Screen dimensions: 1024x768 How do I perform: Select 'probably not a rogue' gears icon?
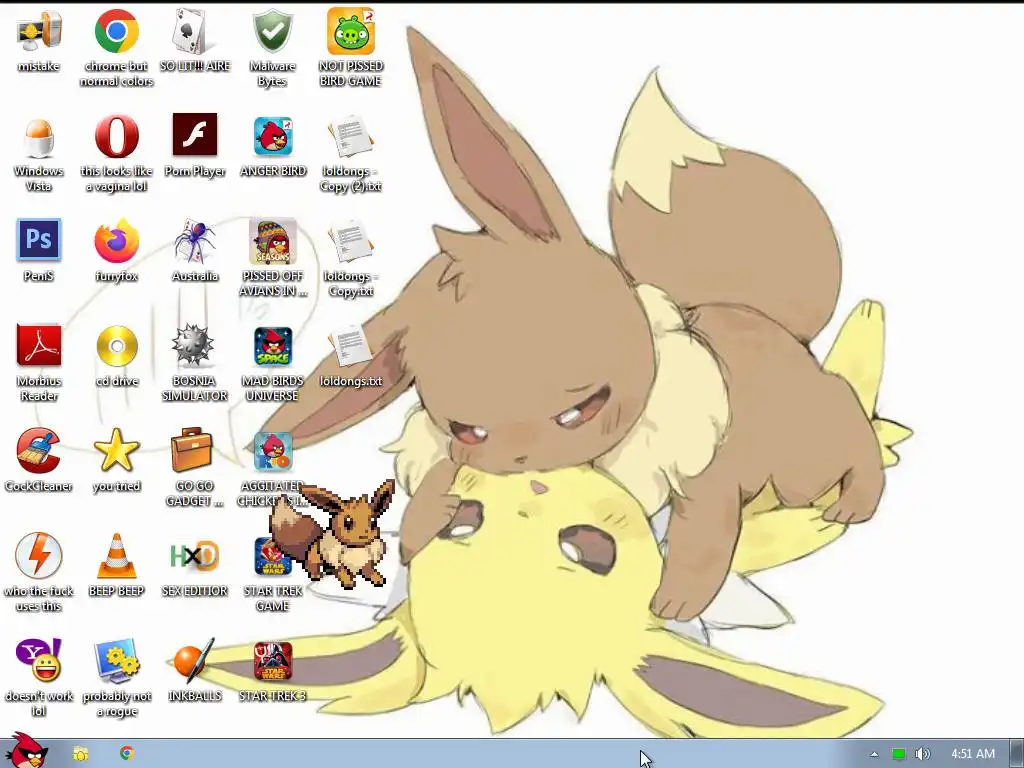pos(116,661)
